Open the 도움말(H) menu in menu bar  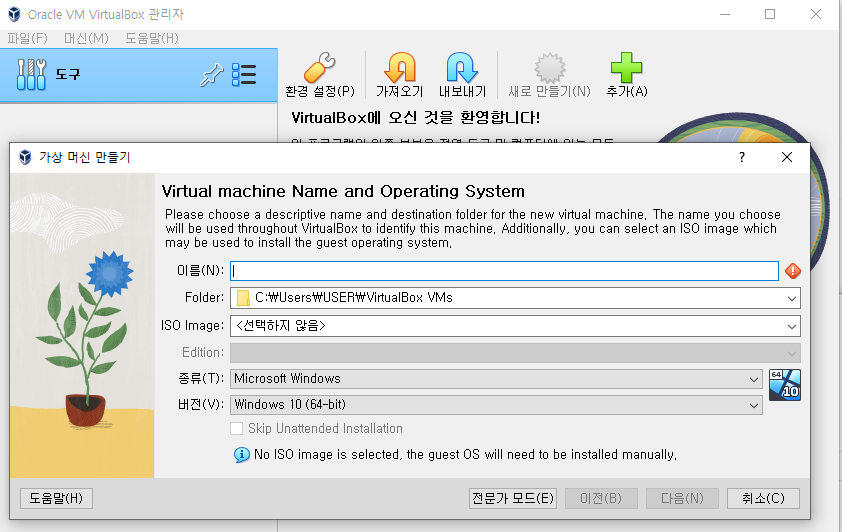click(x=151, y=38)
